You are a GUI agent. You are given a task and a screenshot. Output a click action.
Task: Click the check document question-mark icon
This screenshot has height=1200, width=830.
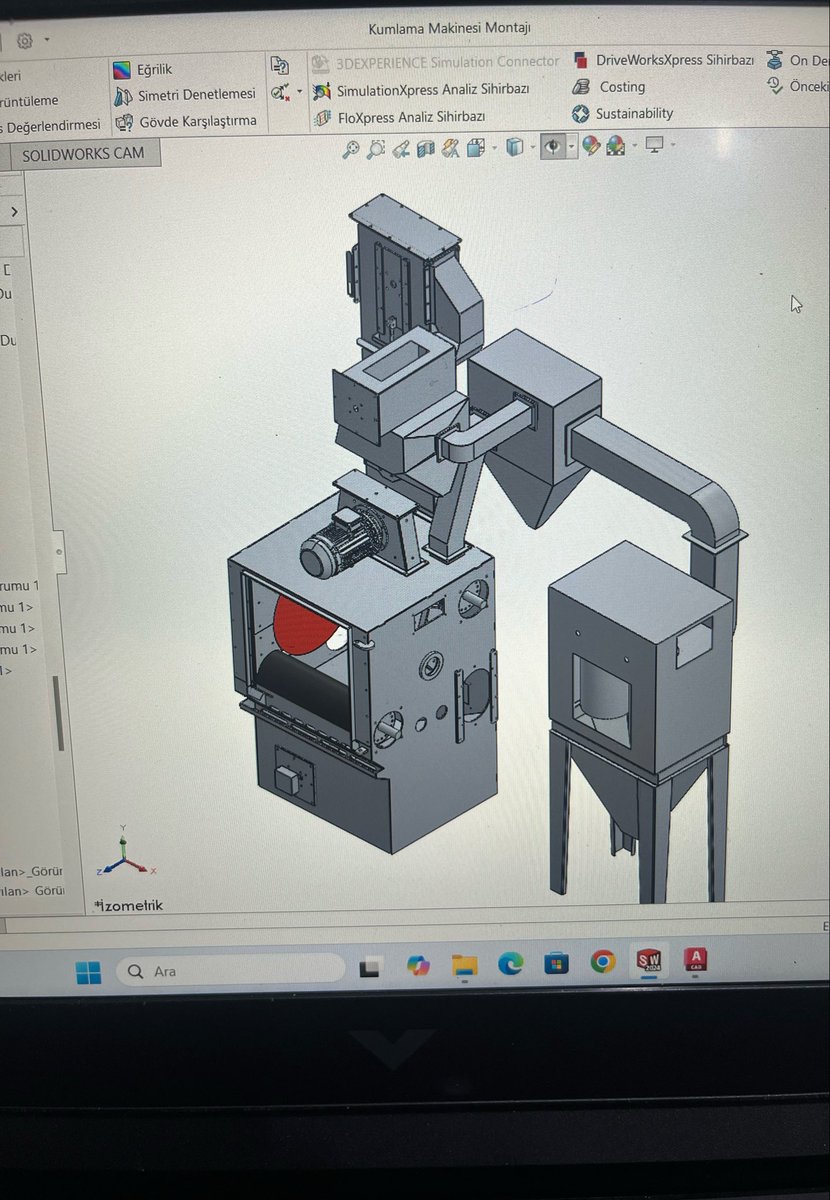point(279,66)
